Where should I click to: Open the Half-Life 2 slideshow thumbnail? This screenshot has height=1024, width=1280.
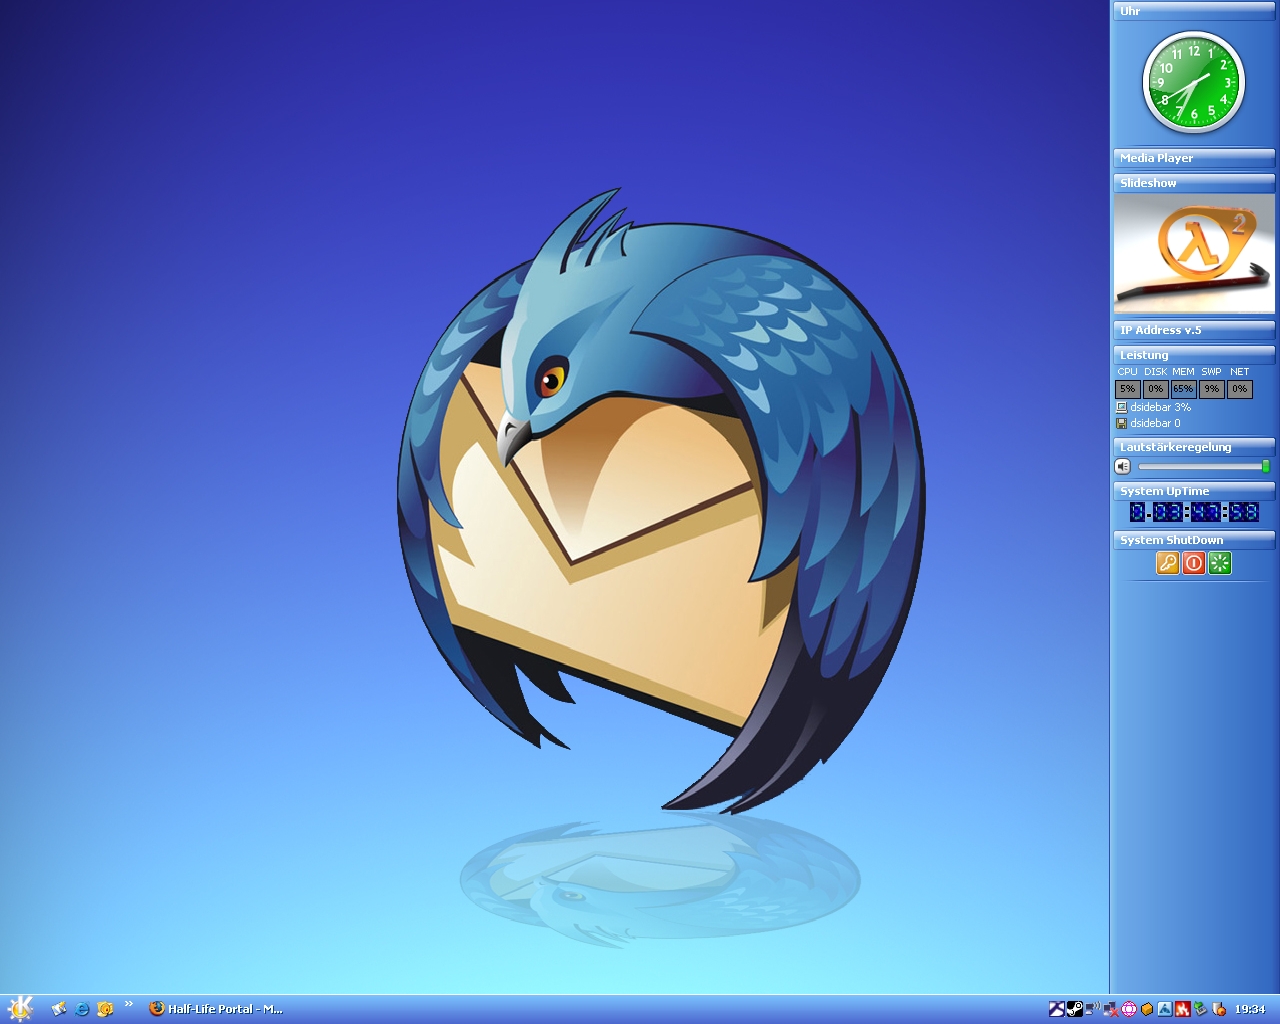coord(1194,253)
